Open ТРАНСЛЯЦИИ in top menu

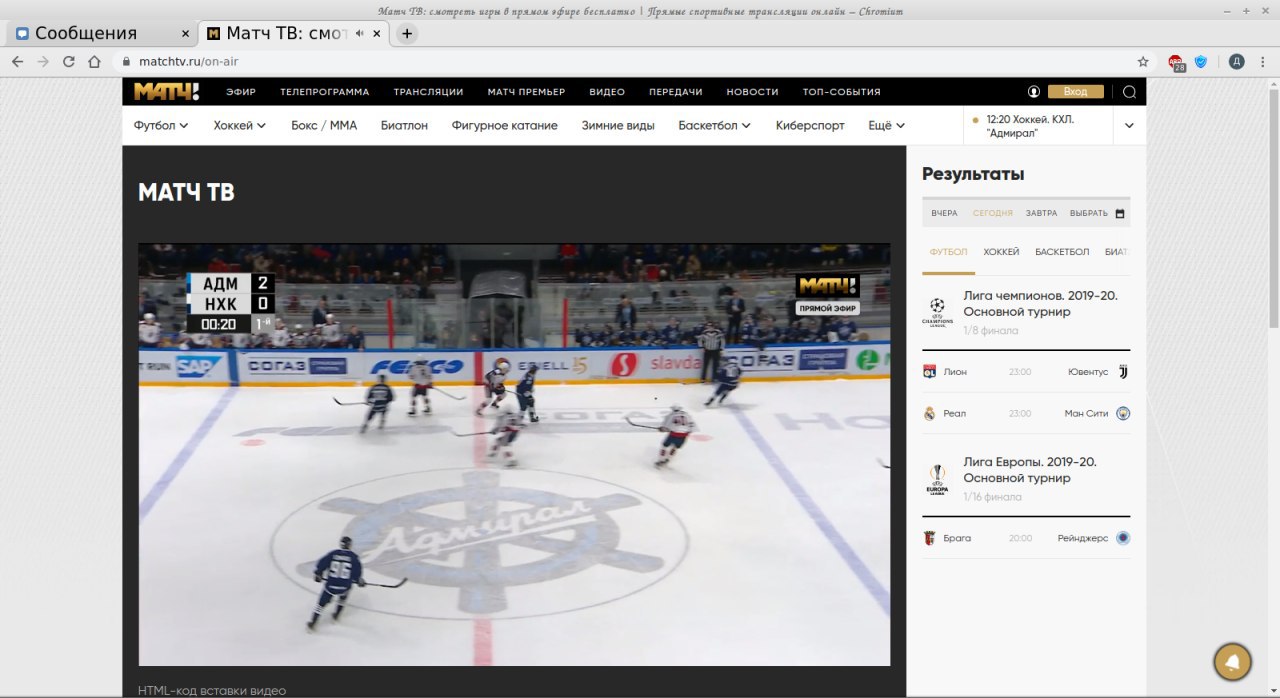point(428,92)
